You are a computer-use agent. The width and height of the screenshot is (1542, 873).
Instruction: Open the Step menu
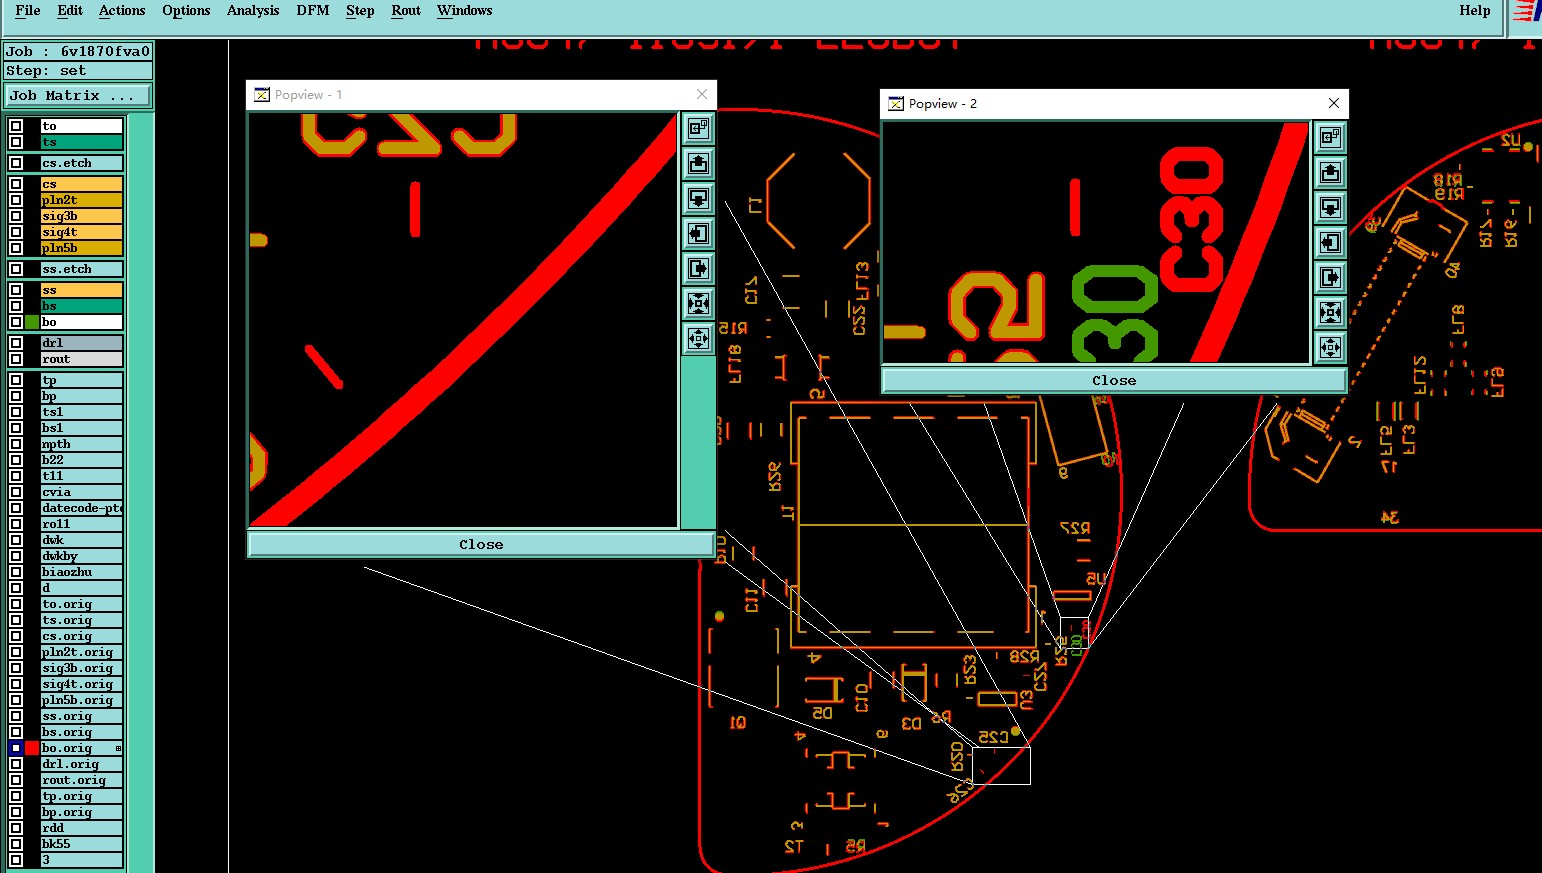(x=360, y=10)
